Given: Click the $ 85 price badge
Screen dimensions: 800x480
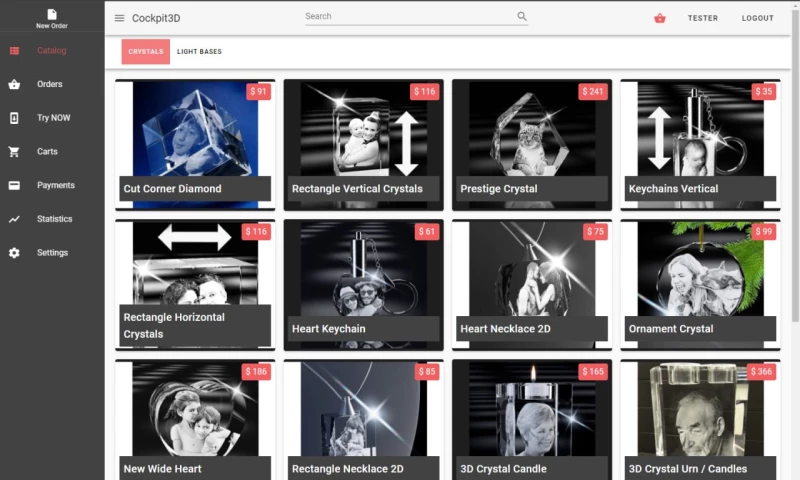Looking at the screenshot, I should [427, 371].
